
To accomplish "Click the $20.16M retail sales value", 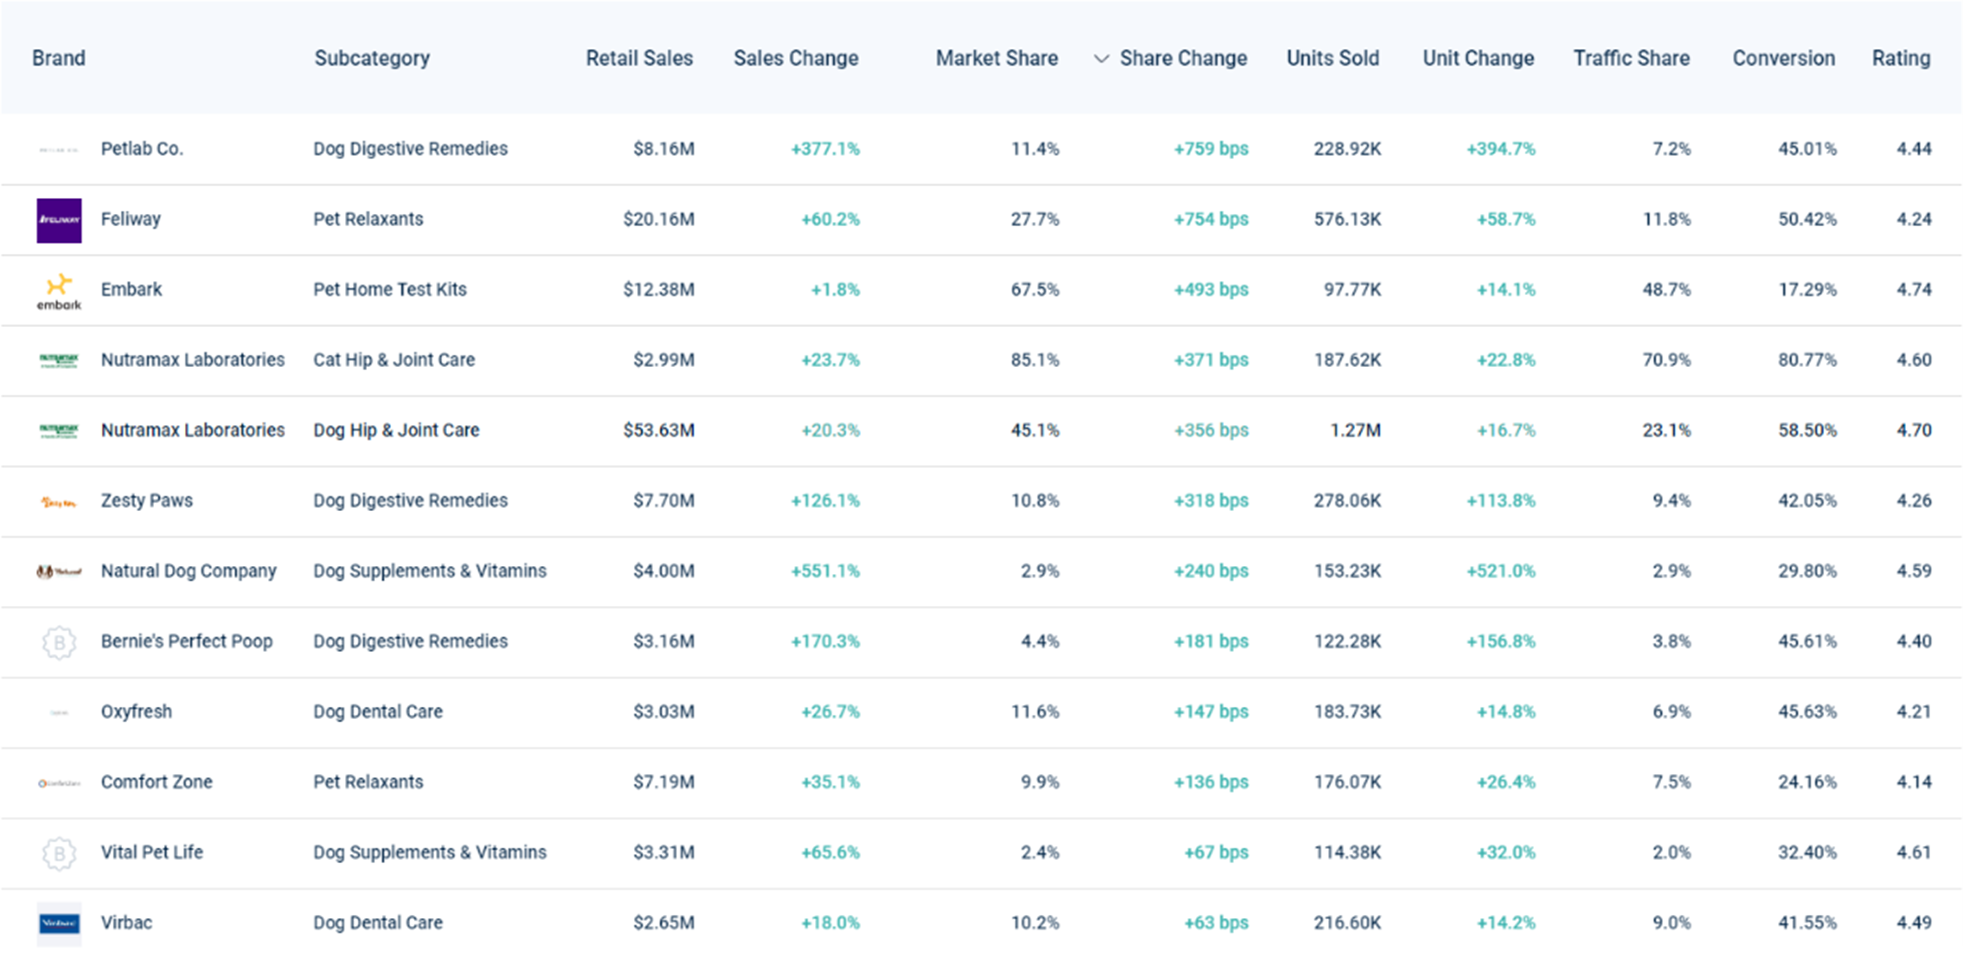I will click(x=658, y=219).
